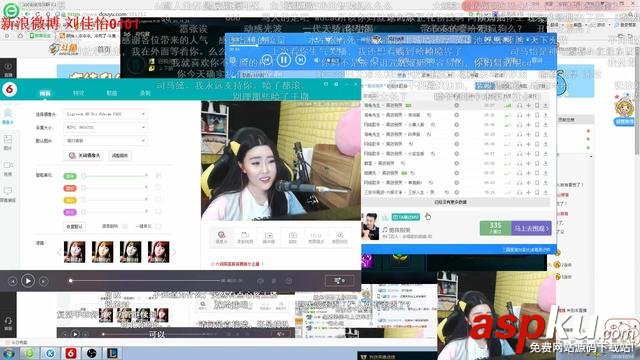Adjust the green beauty slider
Image resolution: width=640 pixels, height=360 pixels.
115,176
